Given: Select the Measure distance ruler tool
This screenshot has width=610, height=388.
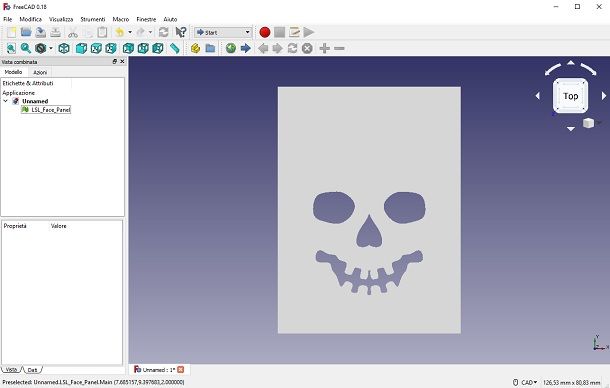Looking at the screenshot, I should pyautogui.click(x=175, y=48).
